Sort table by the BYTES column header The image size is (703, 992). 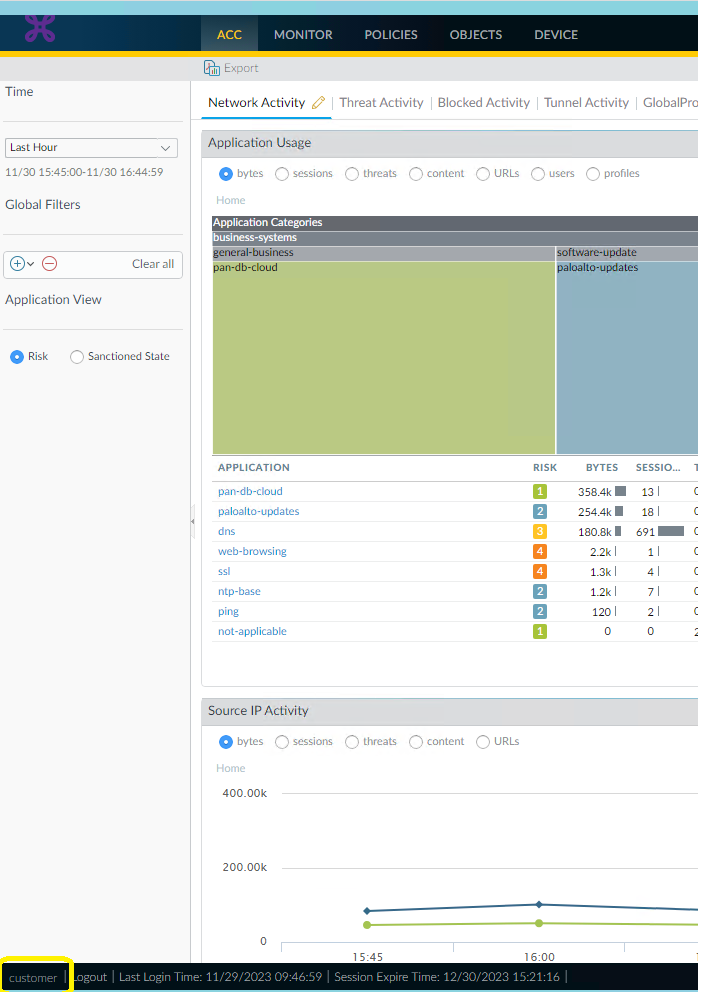point(601,467)
